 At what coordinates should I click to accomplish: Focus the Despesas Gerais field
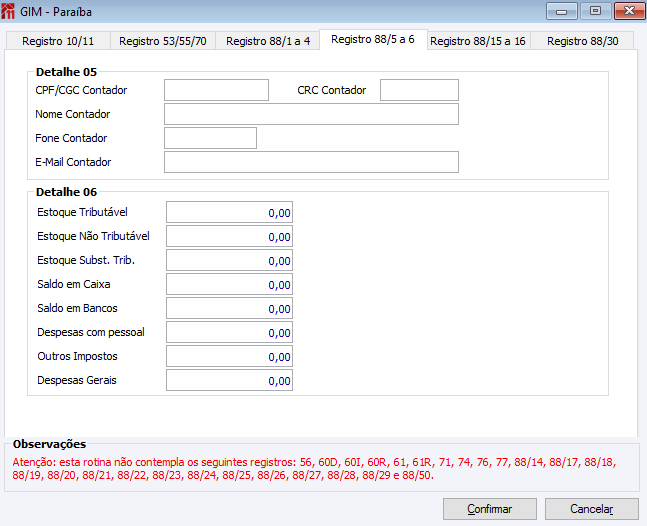229,380
